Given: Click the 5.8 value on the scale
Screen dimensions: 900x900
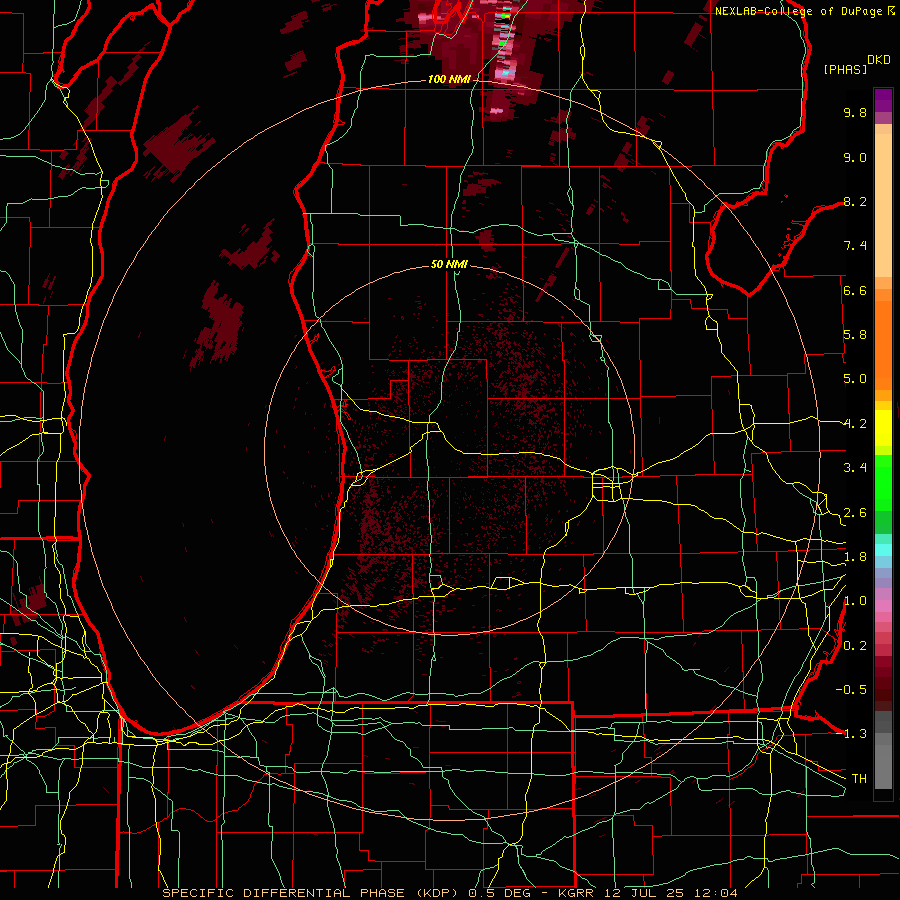Looking at the screenshot, I should click(x=855, y=335).
